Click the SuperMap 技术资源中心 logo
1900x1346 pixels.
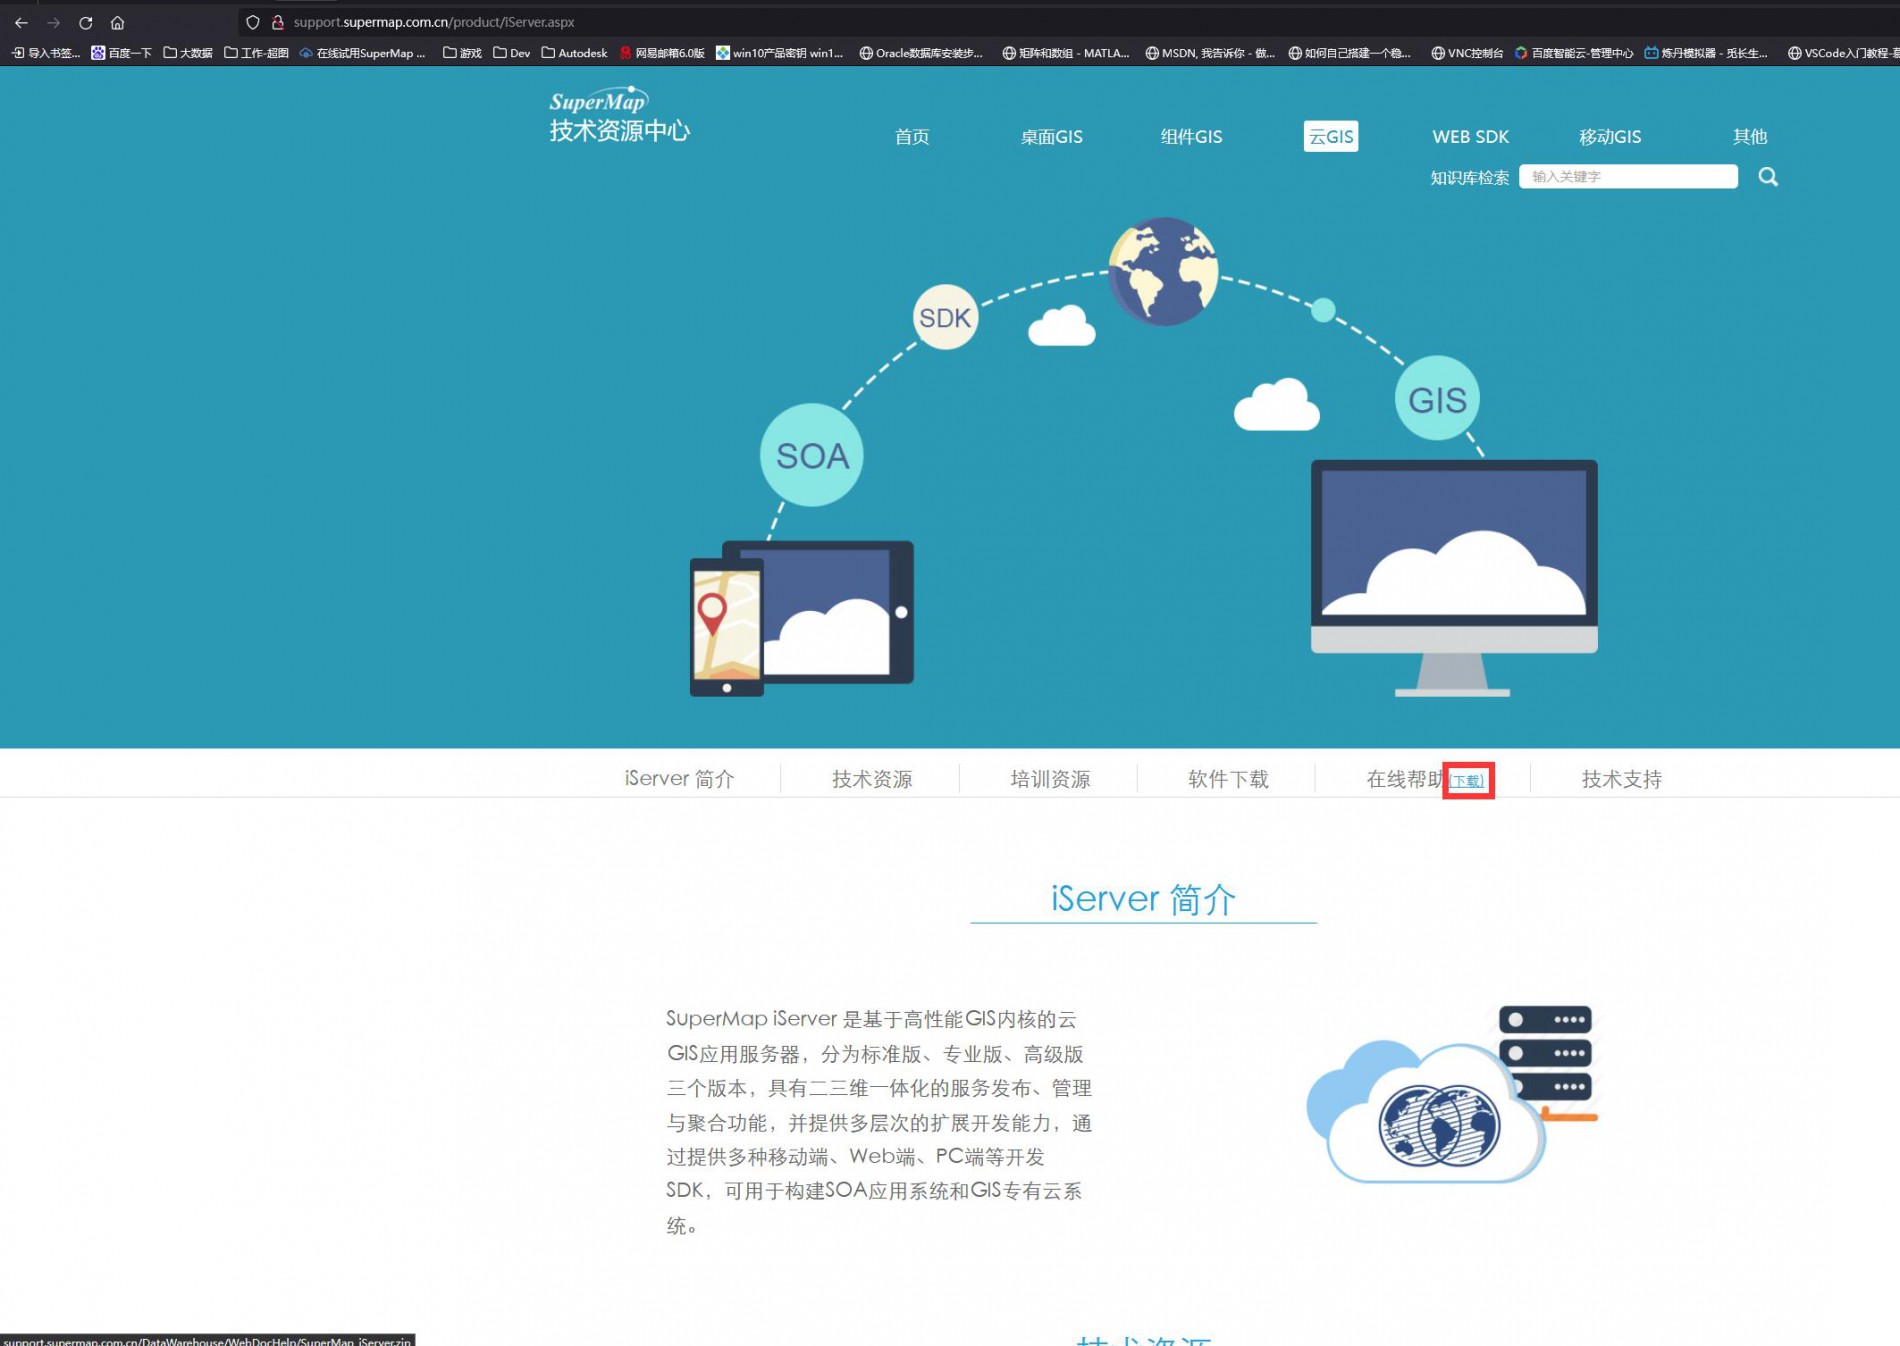tap(619, 115)
